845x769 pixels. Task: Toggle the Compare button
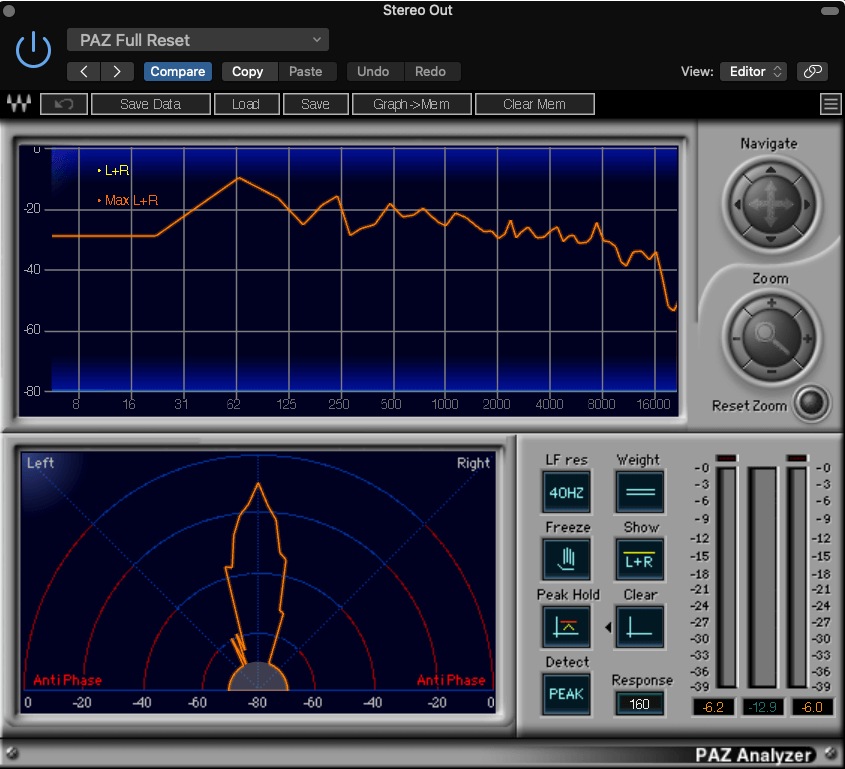coord(177,72)
